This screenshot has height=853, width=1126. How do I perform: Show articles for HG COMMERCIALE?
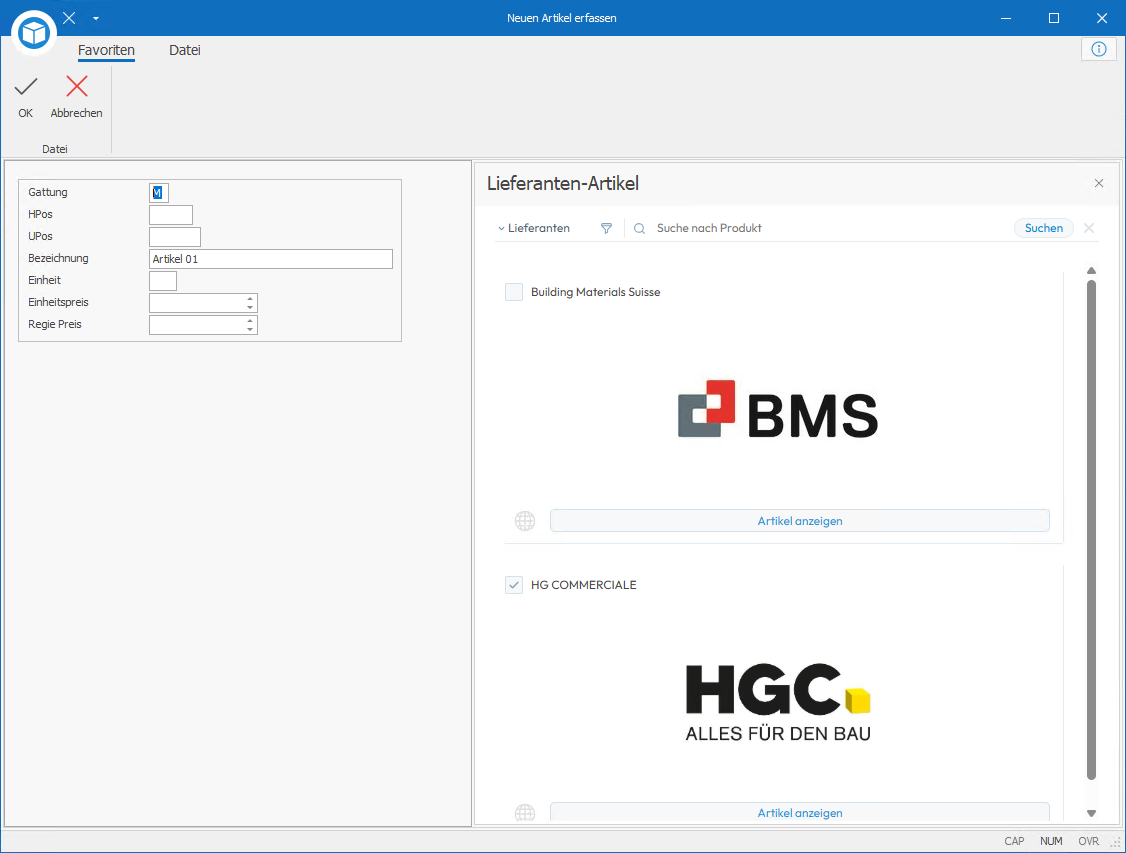pos(799,812)
